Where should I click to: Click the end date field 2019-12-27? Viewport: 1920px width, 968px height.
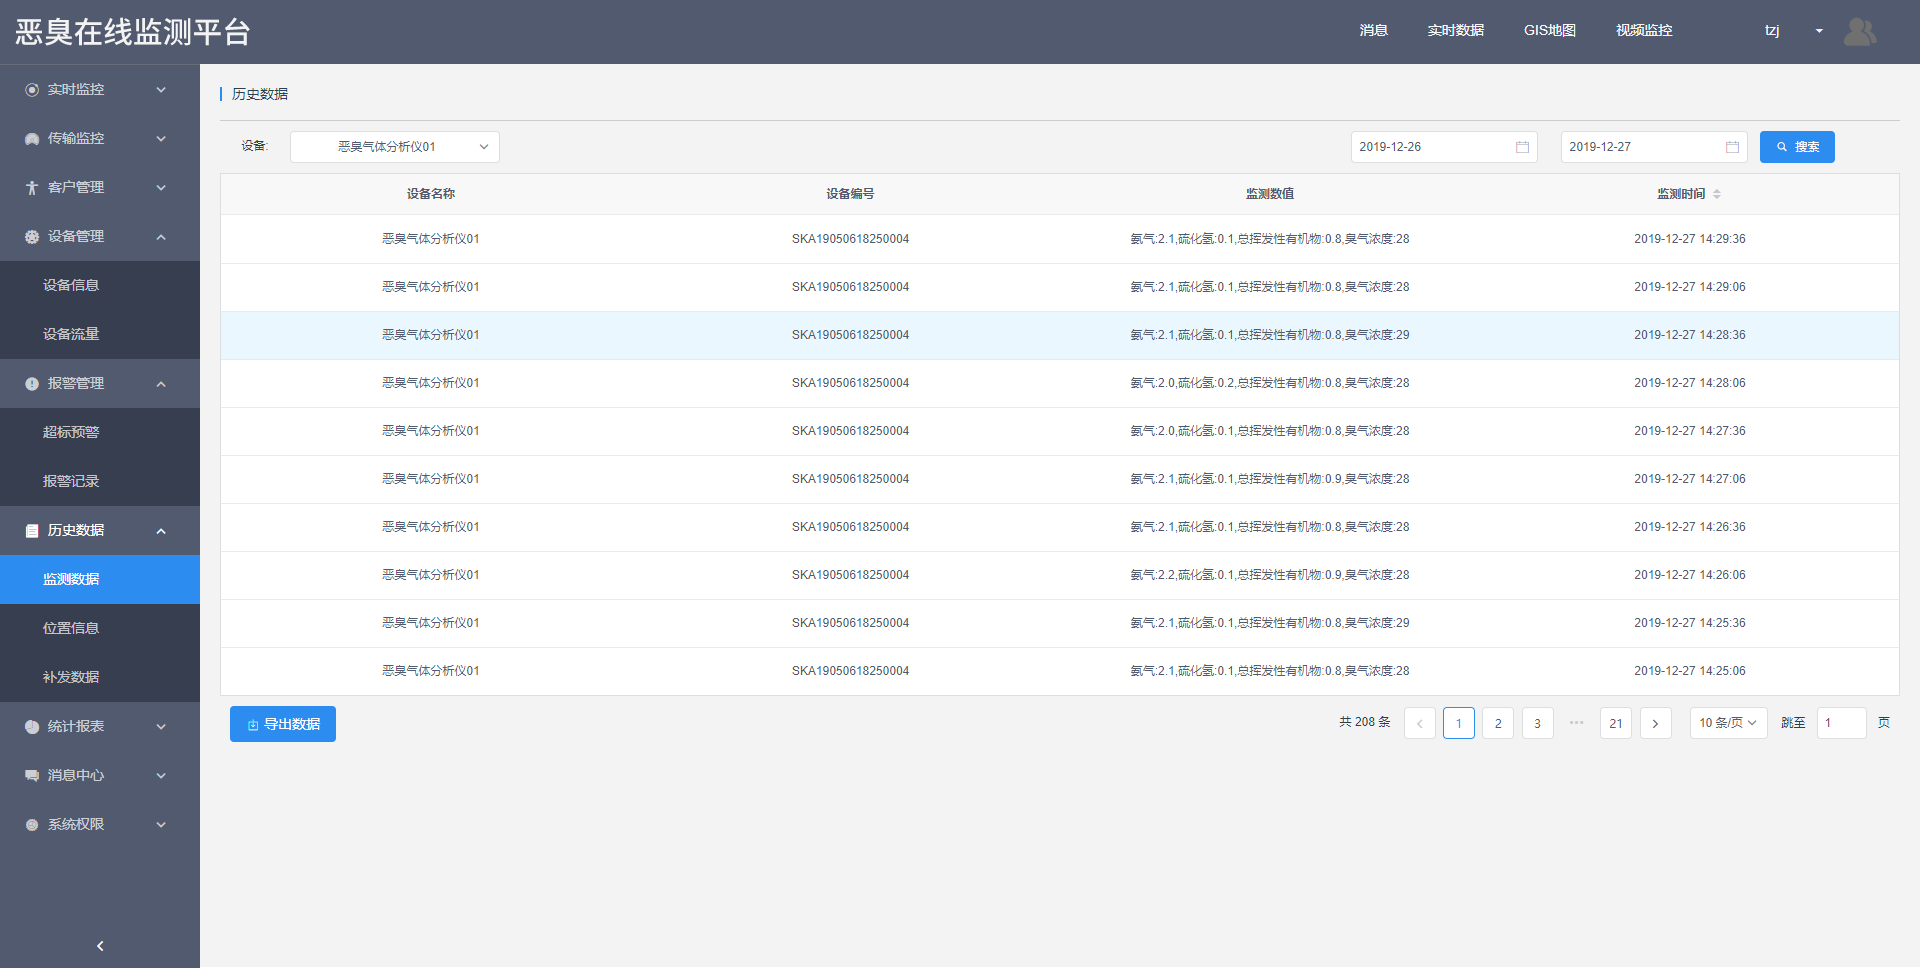click(1654, 147)
